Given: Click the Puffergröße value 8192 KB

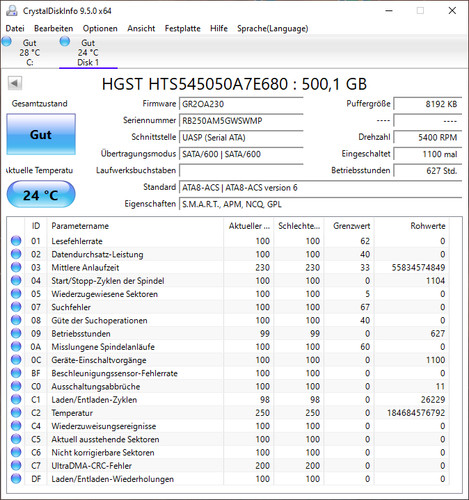Looking at the screenshot, I should coord(428,104).
